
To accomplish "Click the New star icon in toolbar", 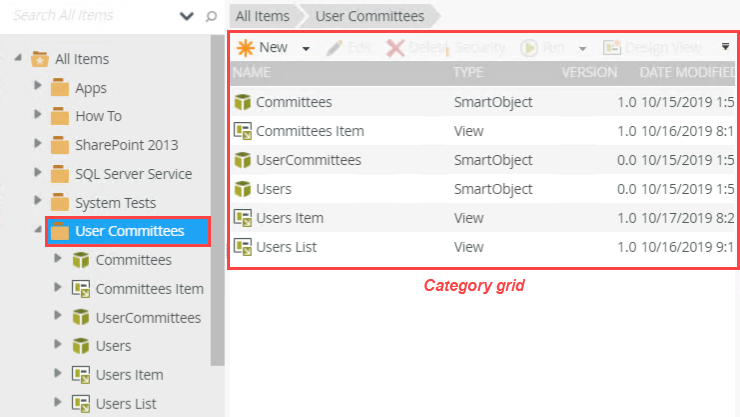I will [244, 47].
